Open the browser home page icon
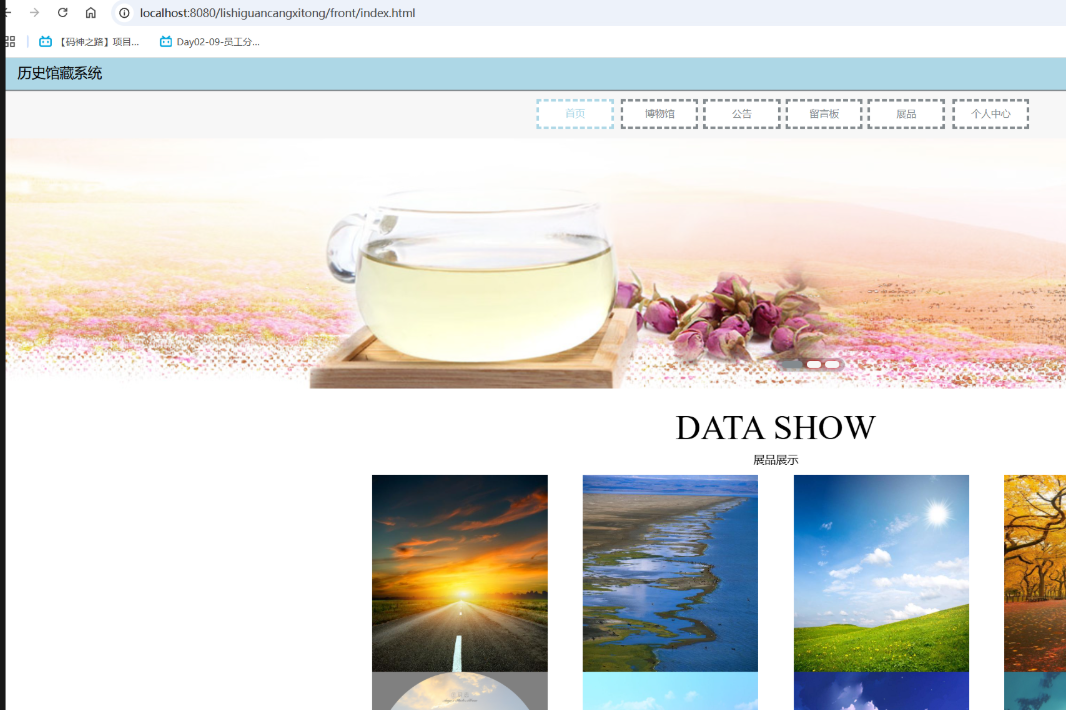 (90, 13)
